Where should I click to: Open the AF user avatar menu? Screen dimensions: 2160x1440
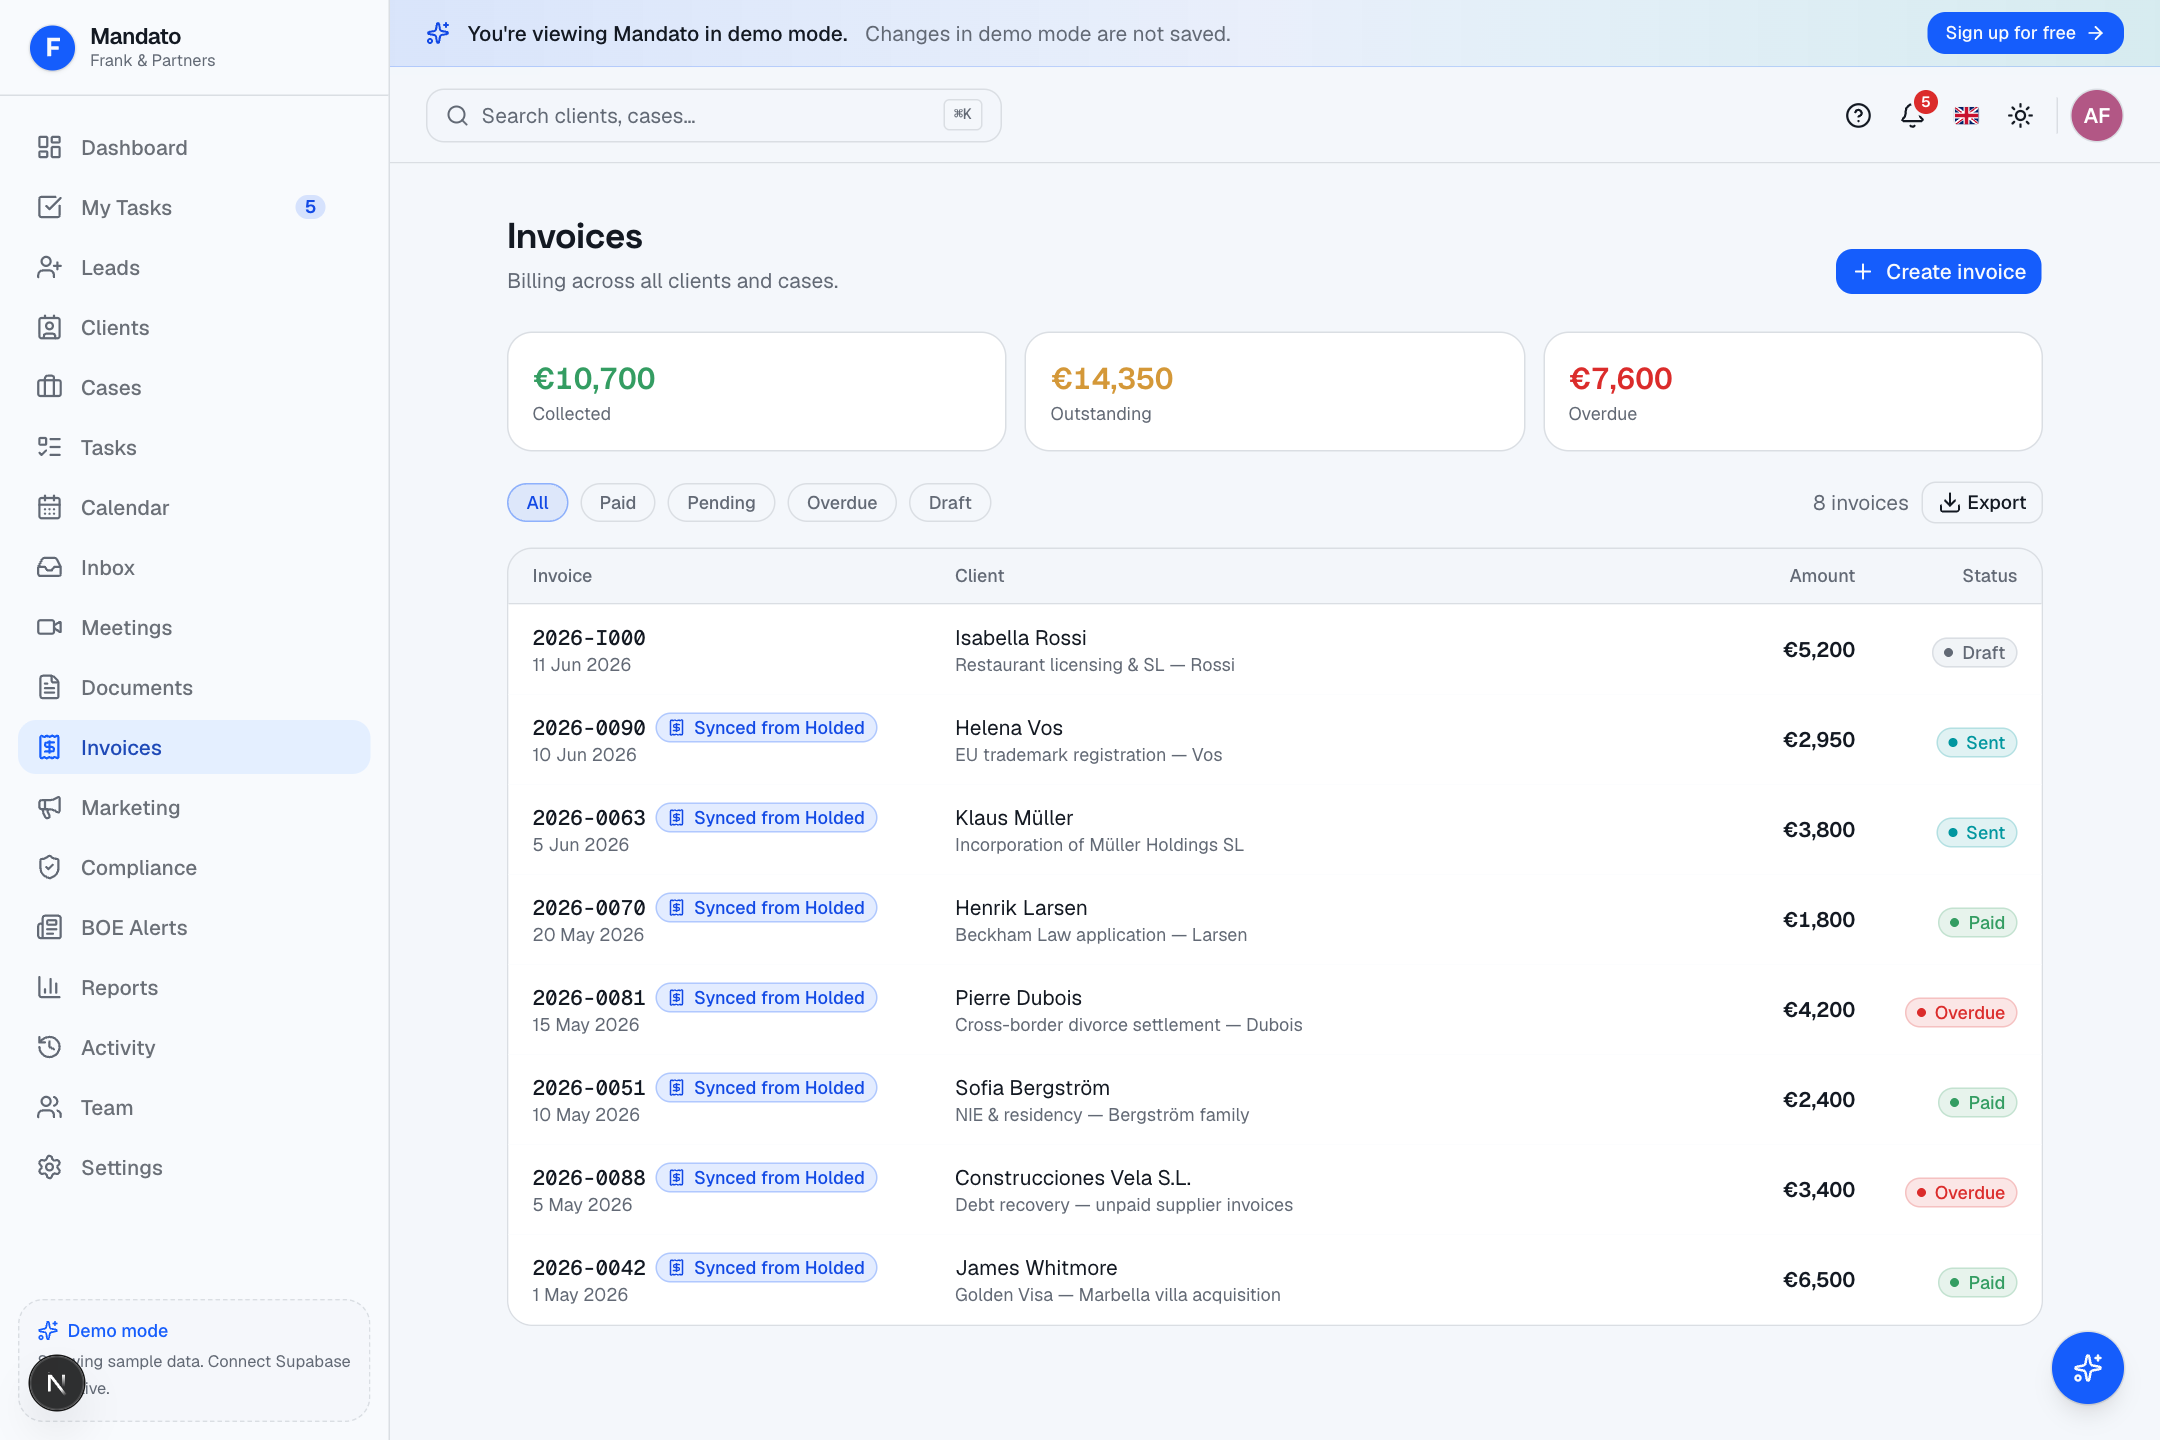coord(2097,116)
